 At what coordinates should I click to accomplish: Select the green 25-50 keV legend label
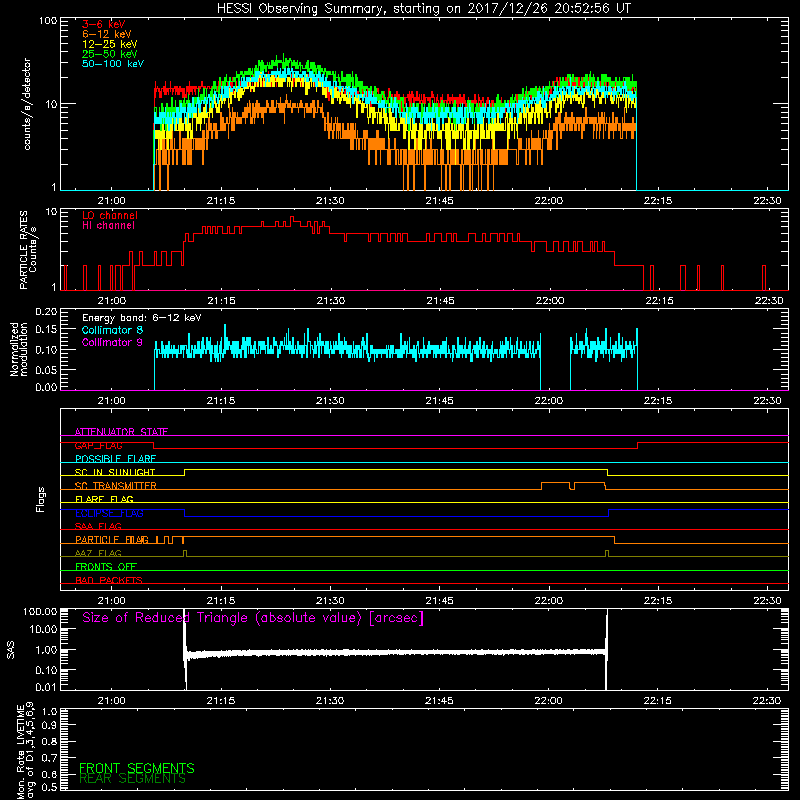[x=109, y=54]
